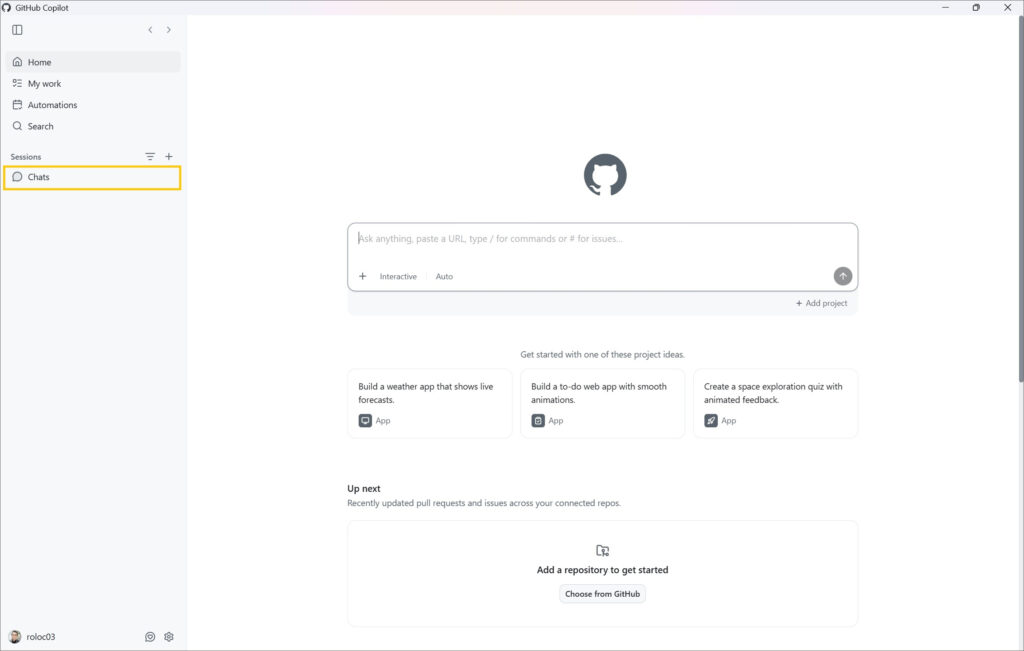Screen dimensions: 1024x651
Task: Send the prompt with the arrow button
Action: point(842,276)
